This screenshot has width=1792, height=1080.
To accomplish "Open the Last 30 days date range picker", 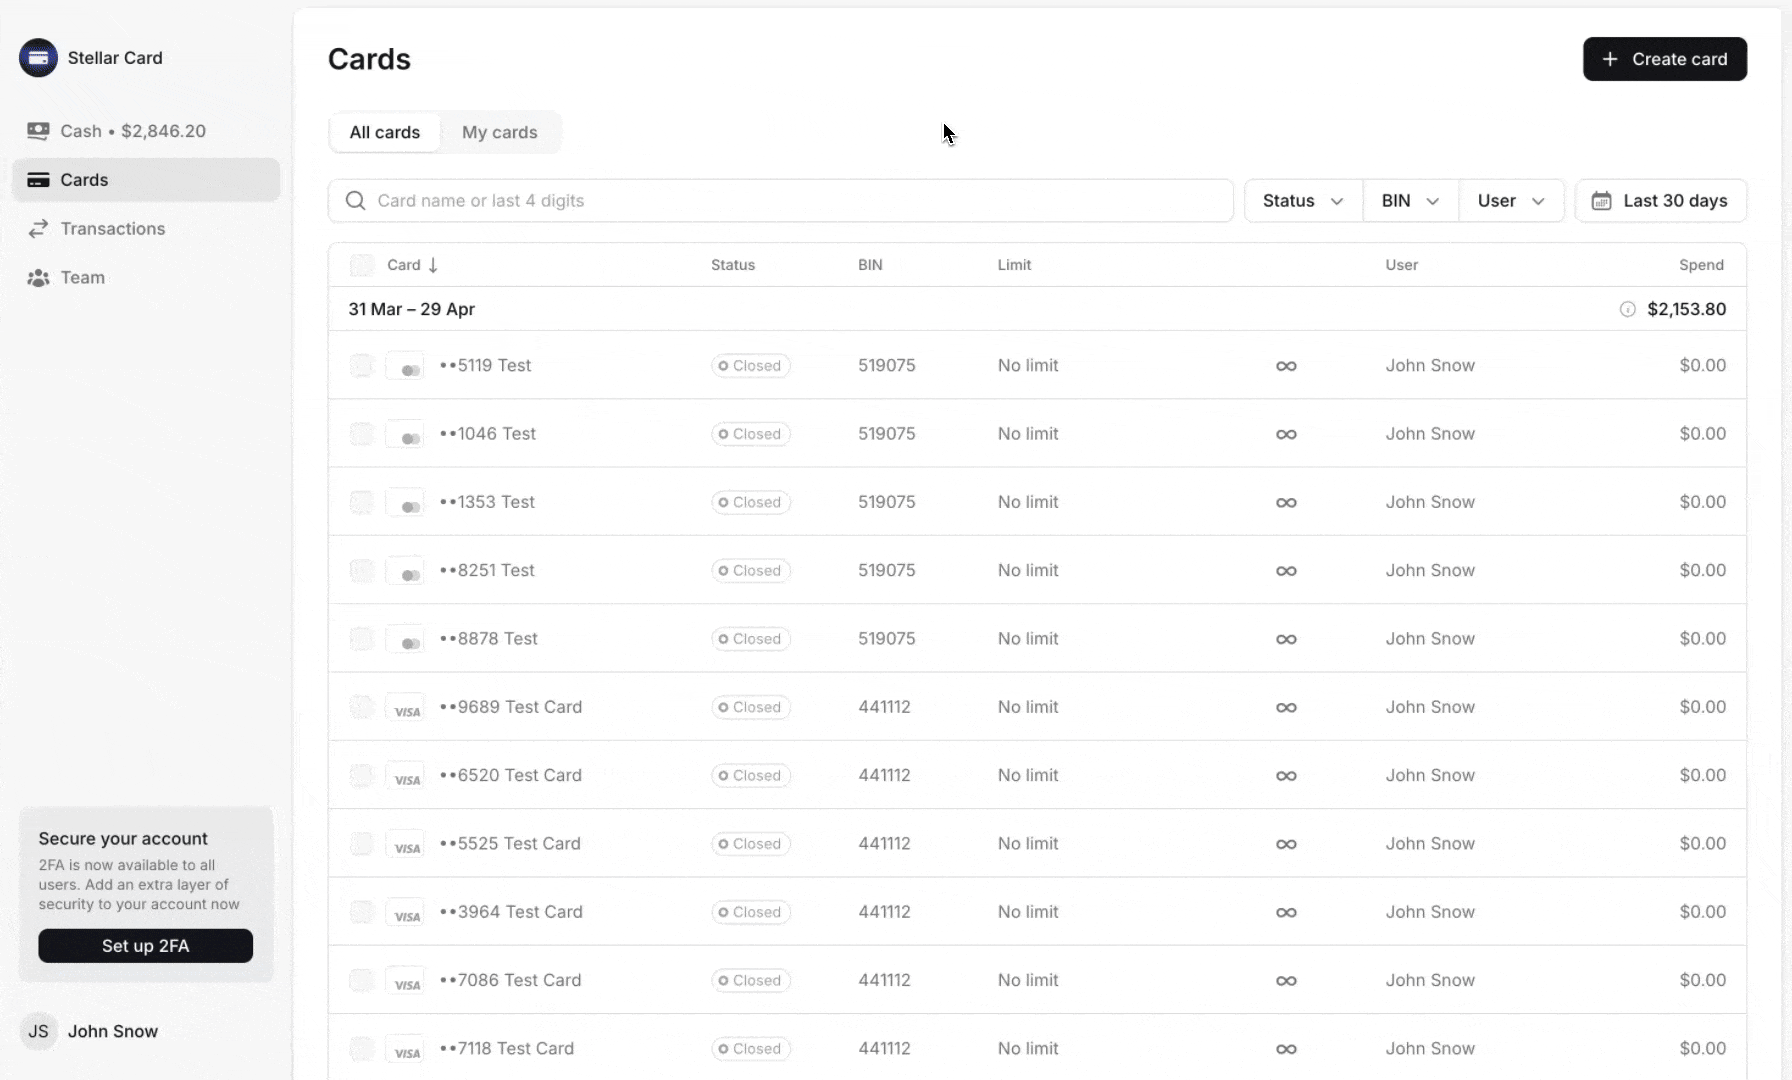I will [1661, 201].
